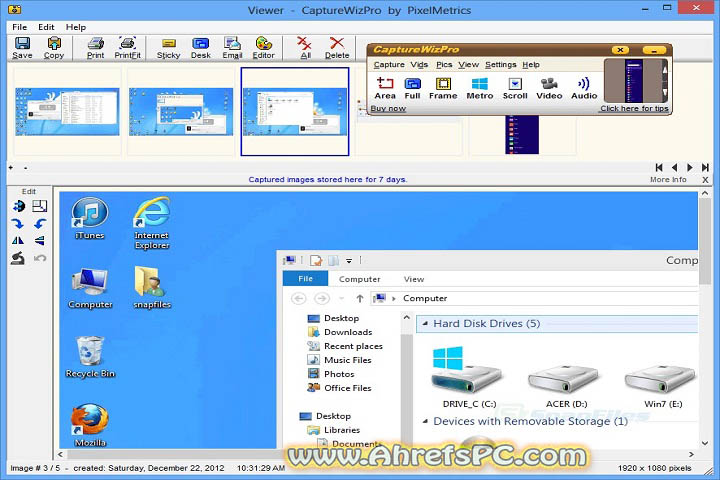Open the Edit menu in Viewer
This screenshot has width=720, height=480.
tap(46, 27)
